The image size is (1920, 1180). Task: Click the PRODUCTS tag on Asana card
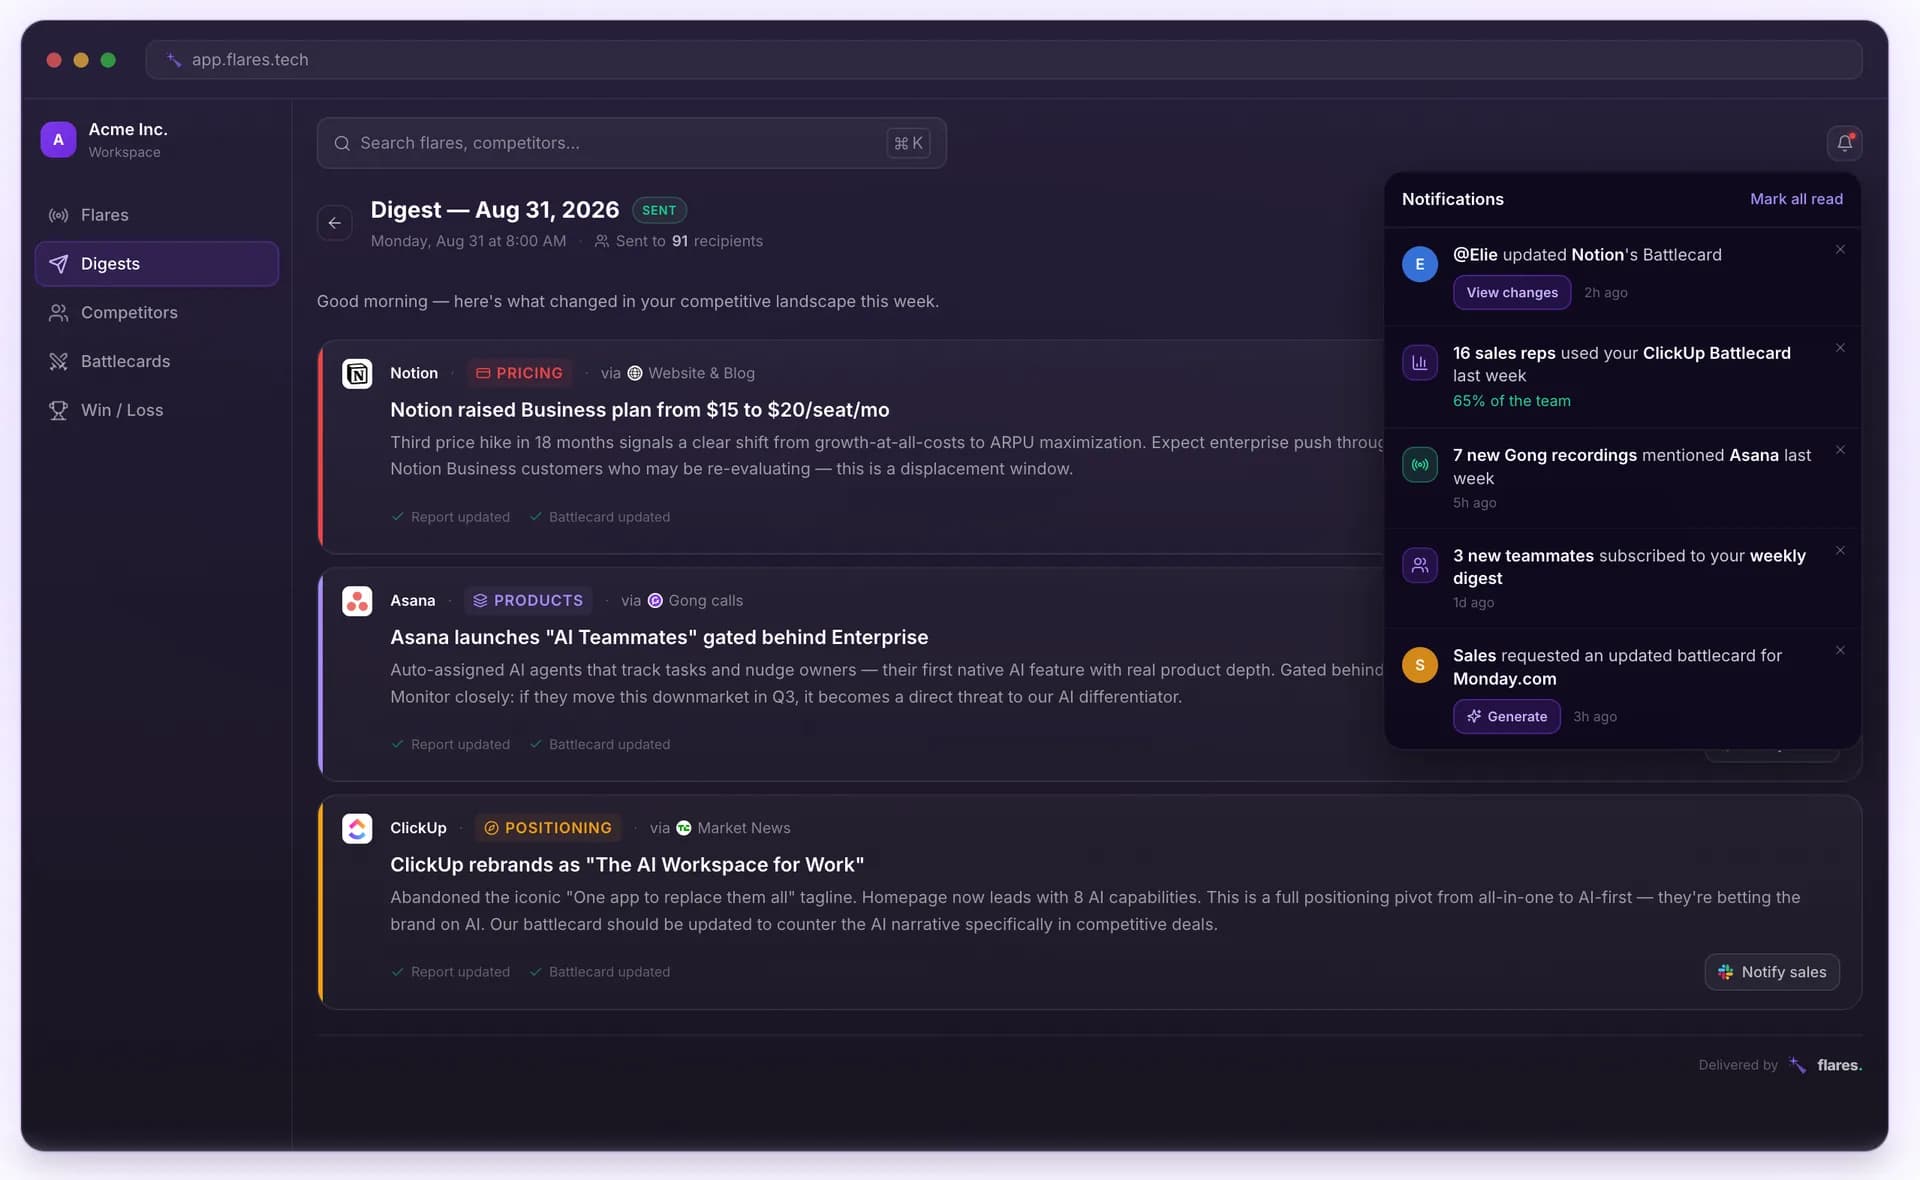[x=528, y=601]
